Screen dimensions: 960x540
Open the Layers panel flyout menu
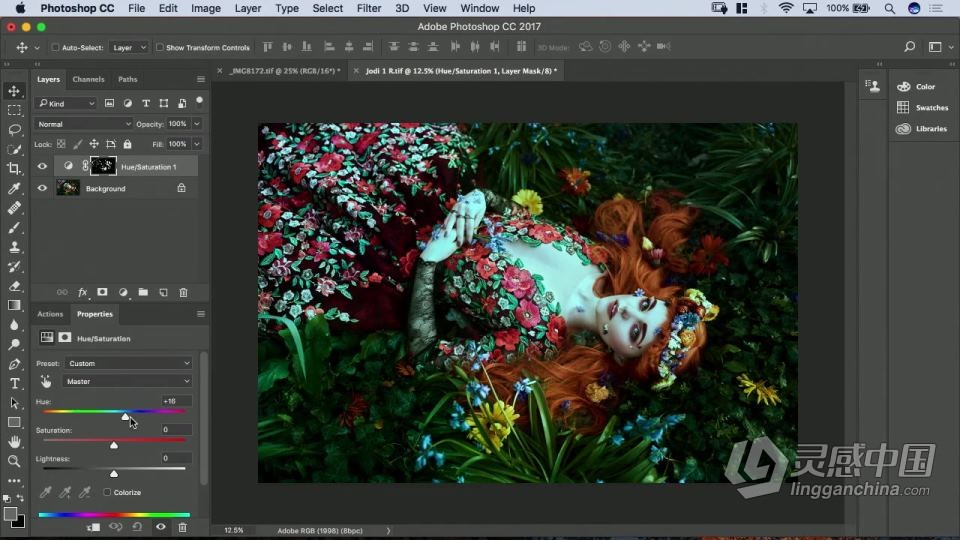tap(201, 79)
